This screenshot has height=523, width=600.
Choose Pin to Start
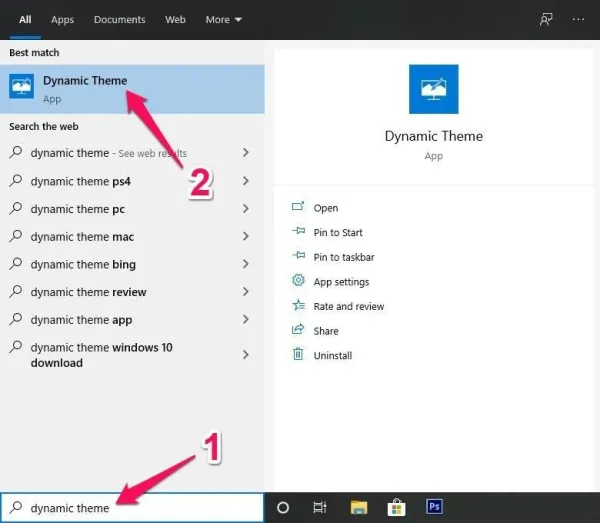point(338,233)
